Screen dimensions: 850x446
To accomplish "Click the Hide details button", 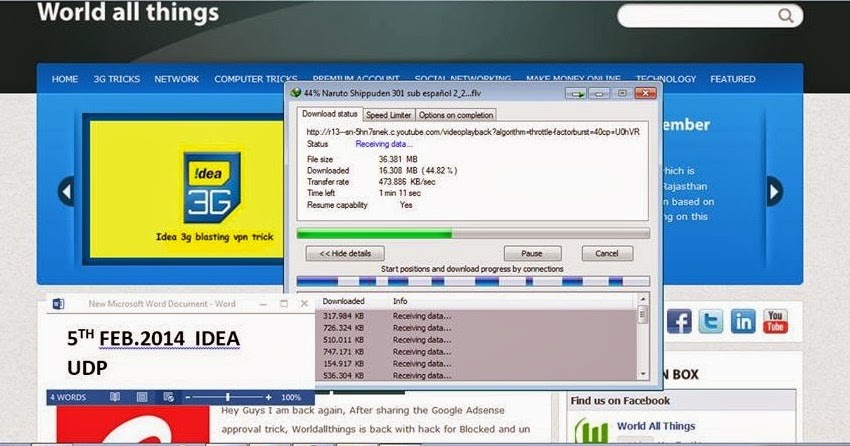I will click(x=345, y=253).
